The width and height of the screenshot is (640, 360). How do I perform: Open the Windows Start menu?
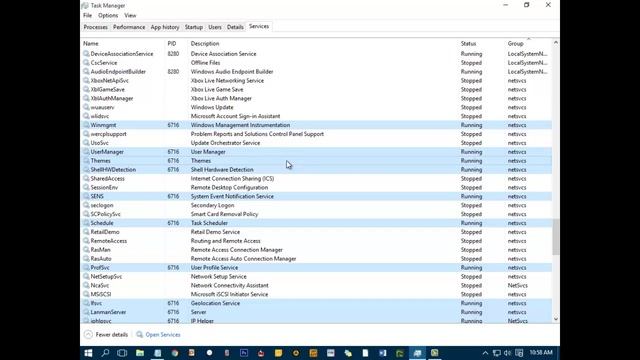point(88,353)
